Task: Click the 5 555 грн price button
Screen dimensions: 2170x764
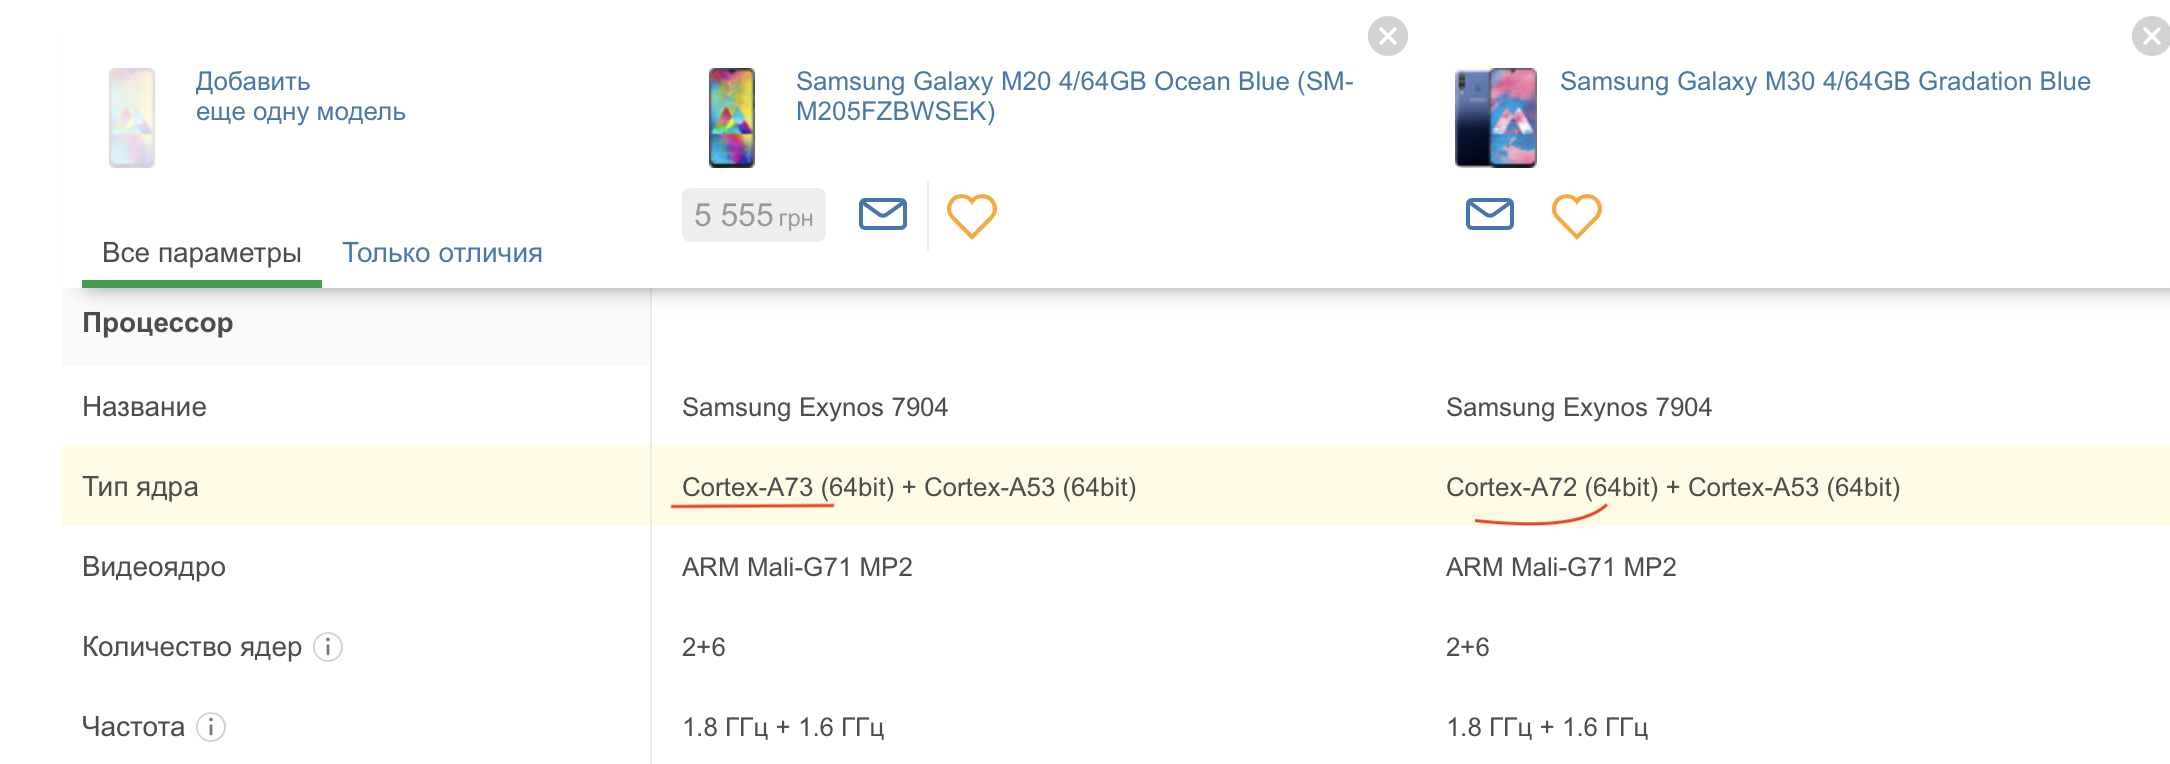Action: [x=754, y=215]
